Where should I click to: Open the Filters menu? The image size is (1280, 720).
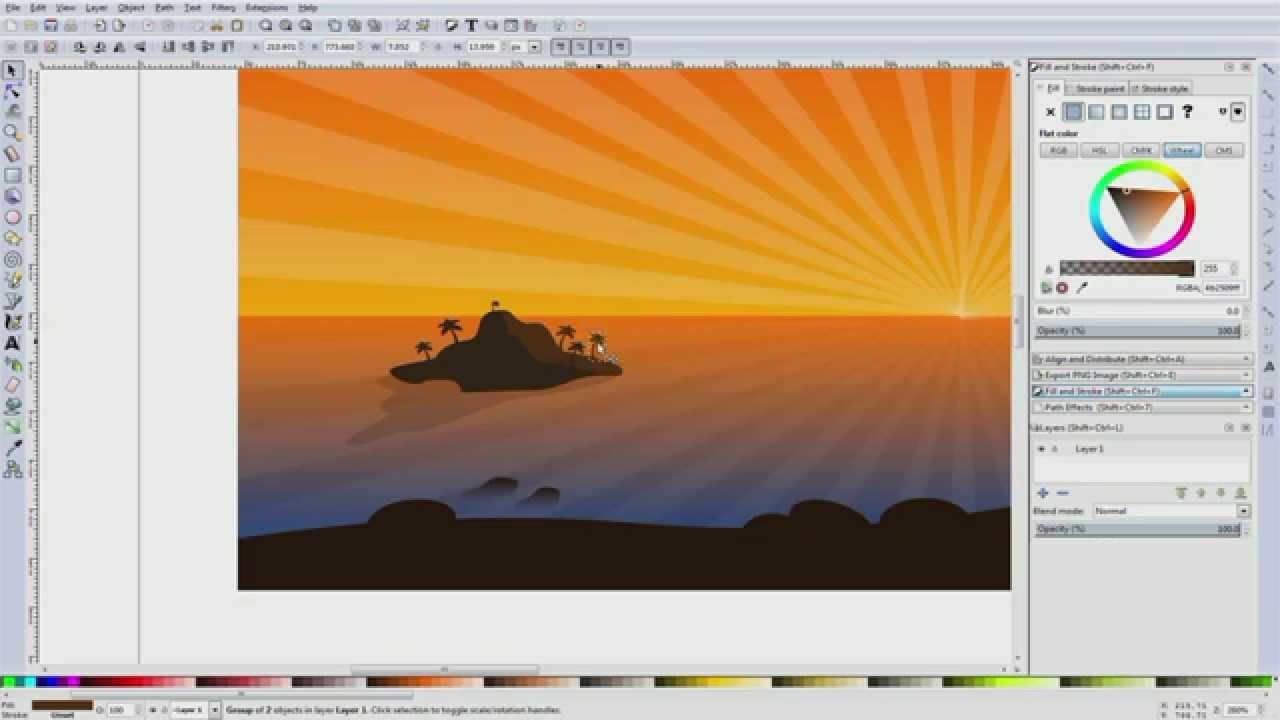point(223,7)
